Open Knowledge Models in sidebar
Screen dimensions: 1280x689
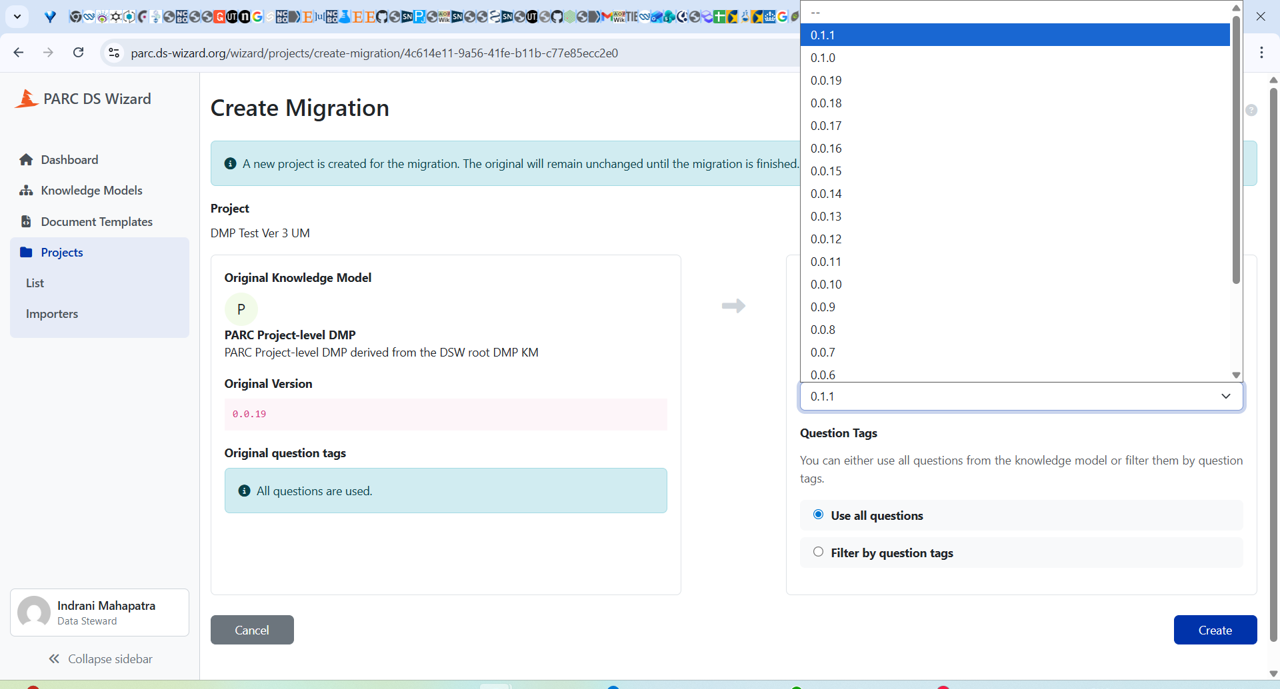[x=91, y=191]
